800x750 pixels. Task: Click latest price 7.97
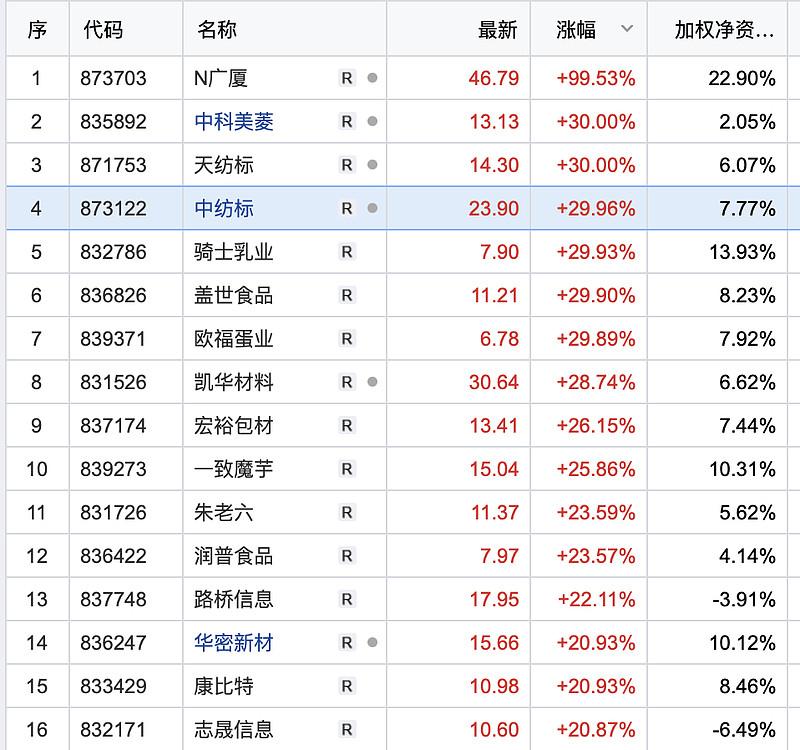499,556
